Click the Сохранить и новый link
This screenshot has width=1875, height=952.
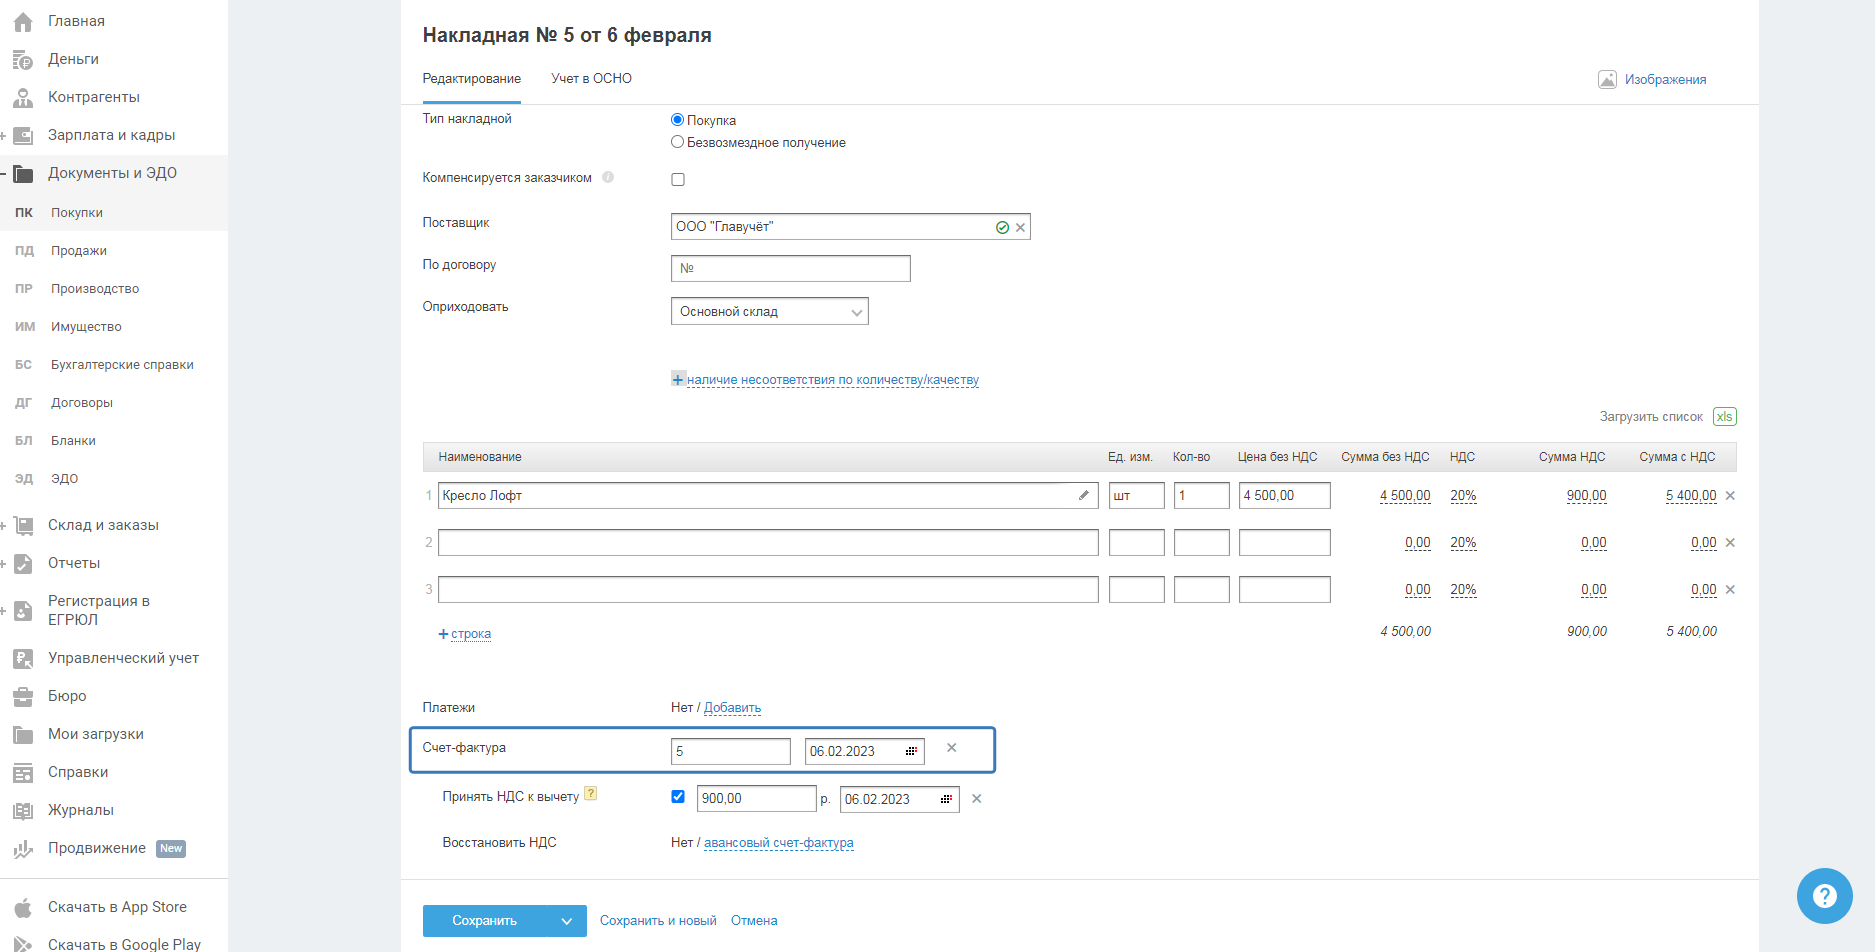[658, 921]
